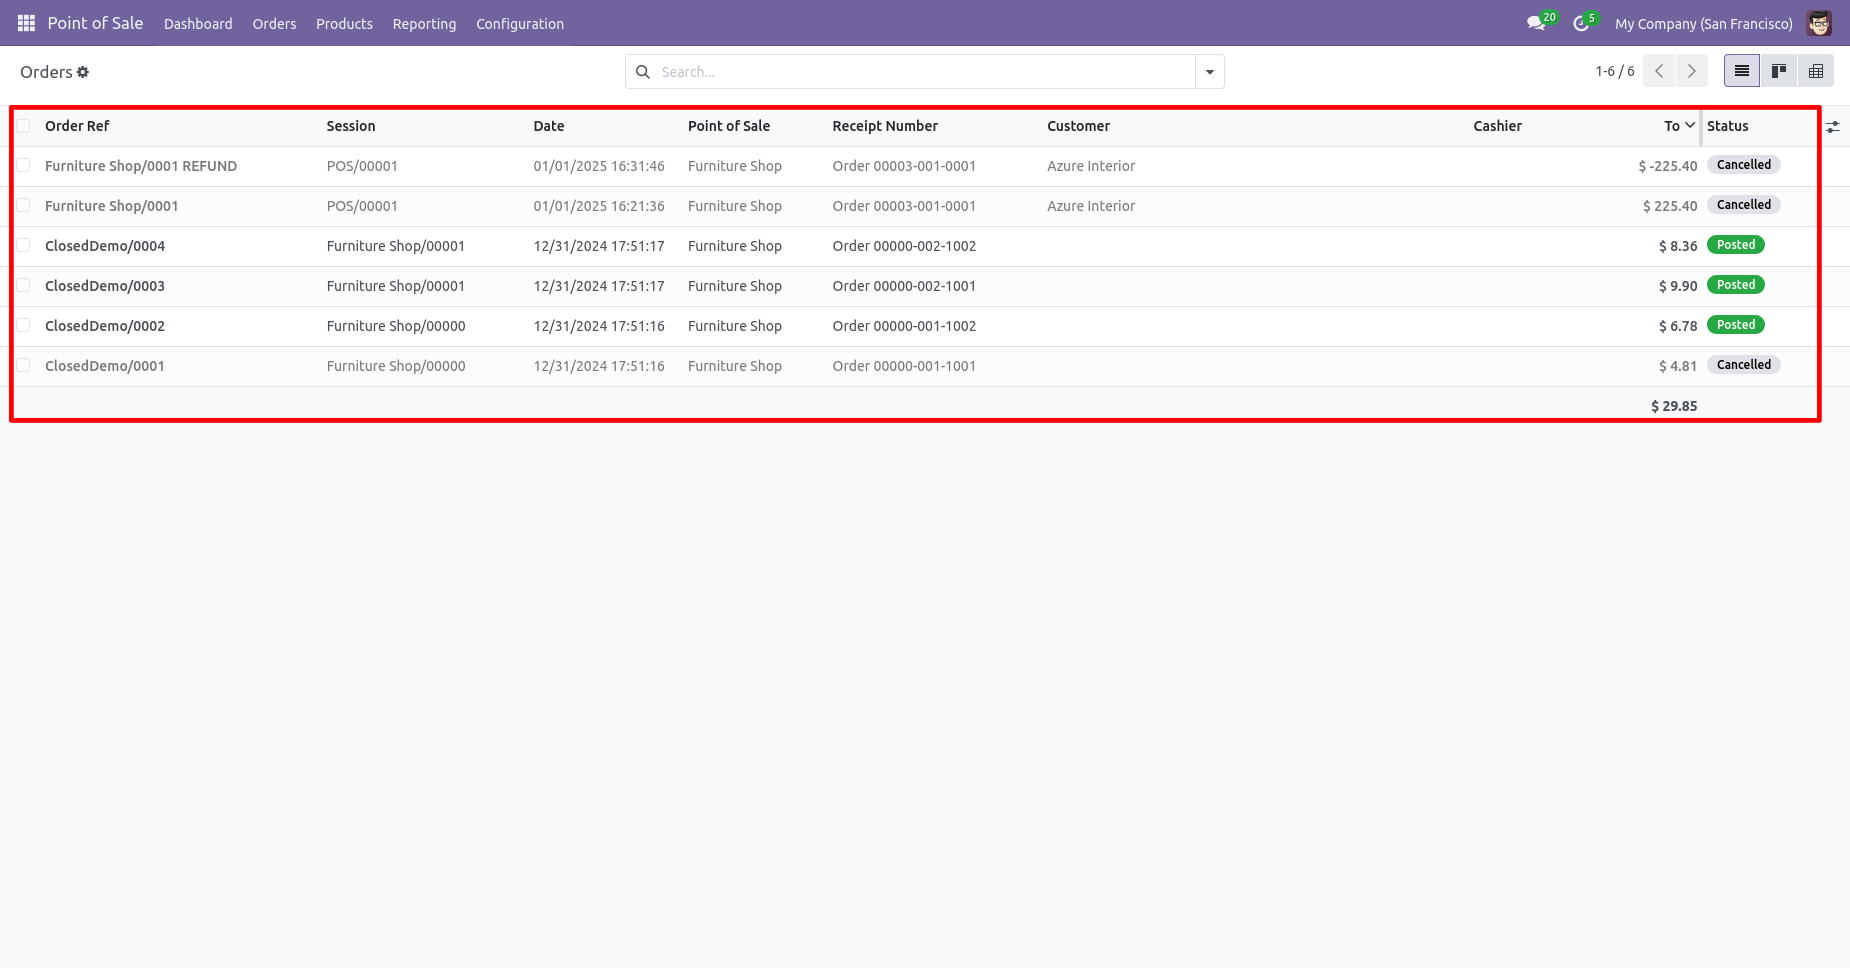The height and width of the screenshot is (968, 1850).
Task: Switch to kanban view
Action: pyautogui.click(x=1779, y=71)
